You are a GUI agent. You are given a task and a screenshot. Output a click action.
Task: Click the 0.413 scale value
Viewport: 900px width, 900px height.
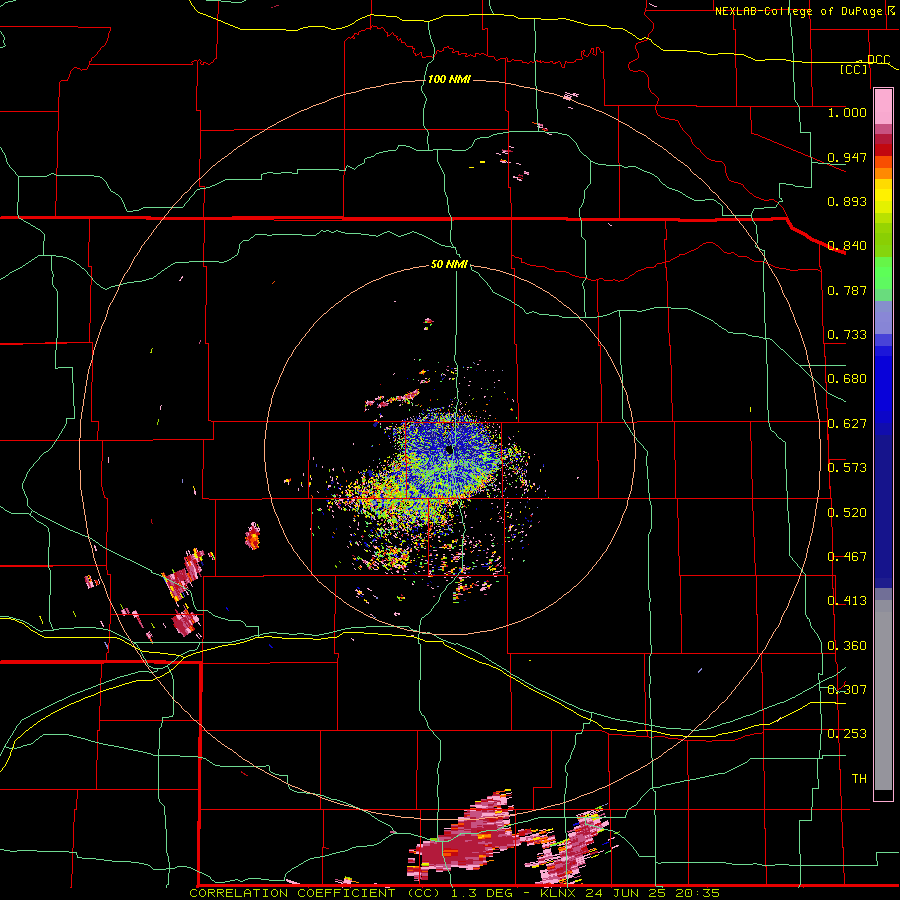(x=847, y=601)
